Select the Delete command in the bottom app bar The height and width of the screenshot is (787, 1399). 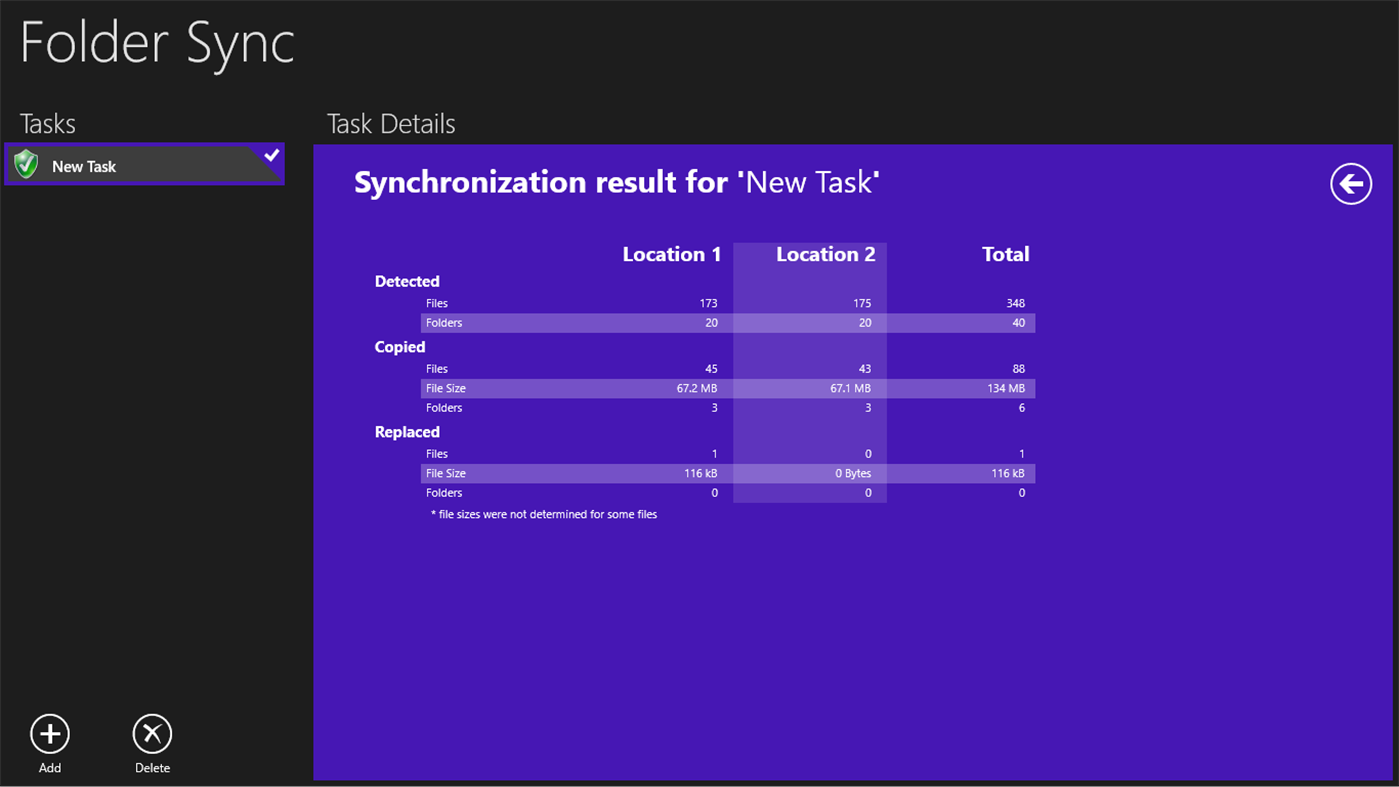click(152, 740)
